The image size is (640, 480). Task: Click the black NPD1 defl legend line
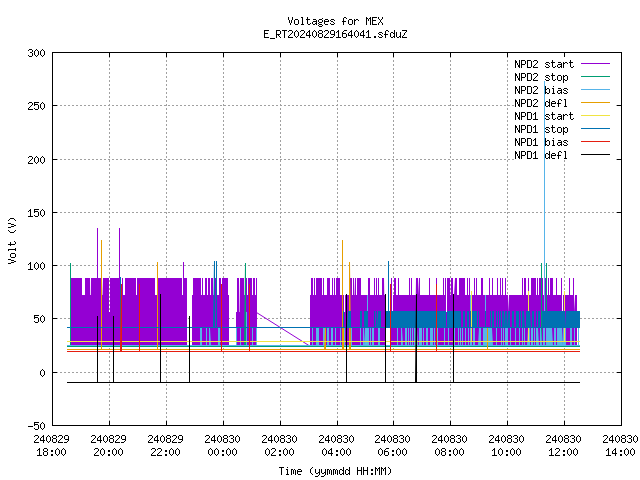(x=595, y=155)
